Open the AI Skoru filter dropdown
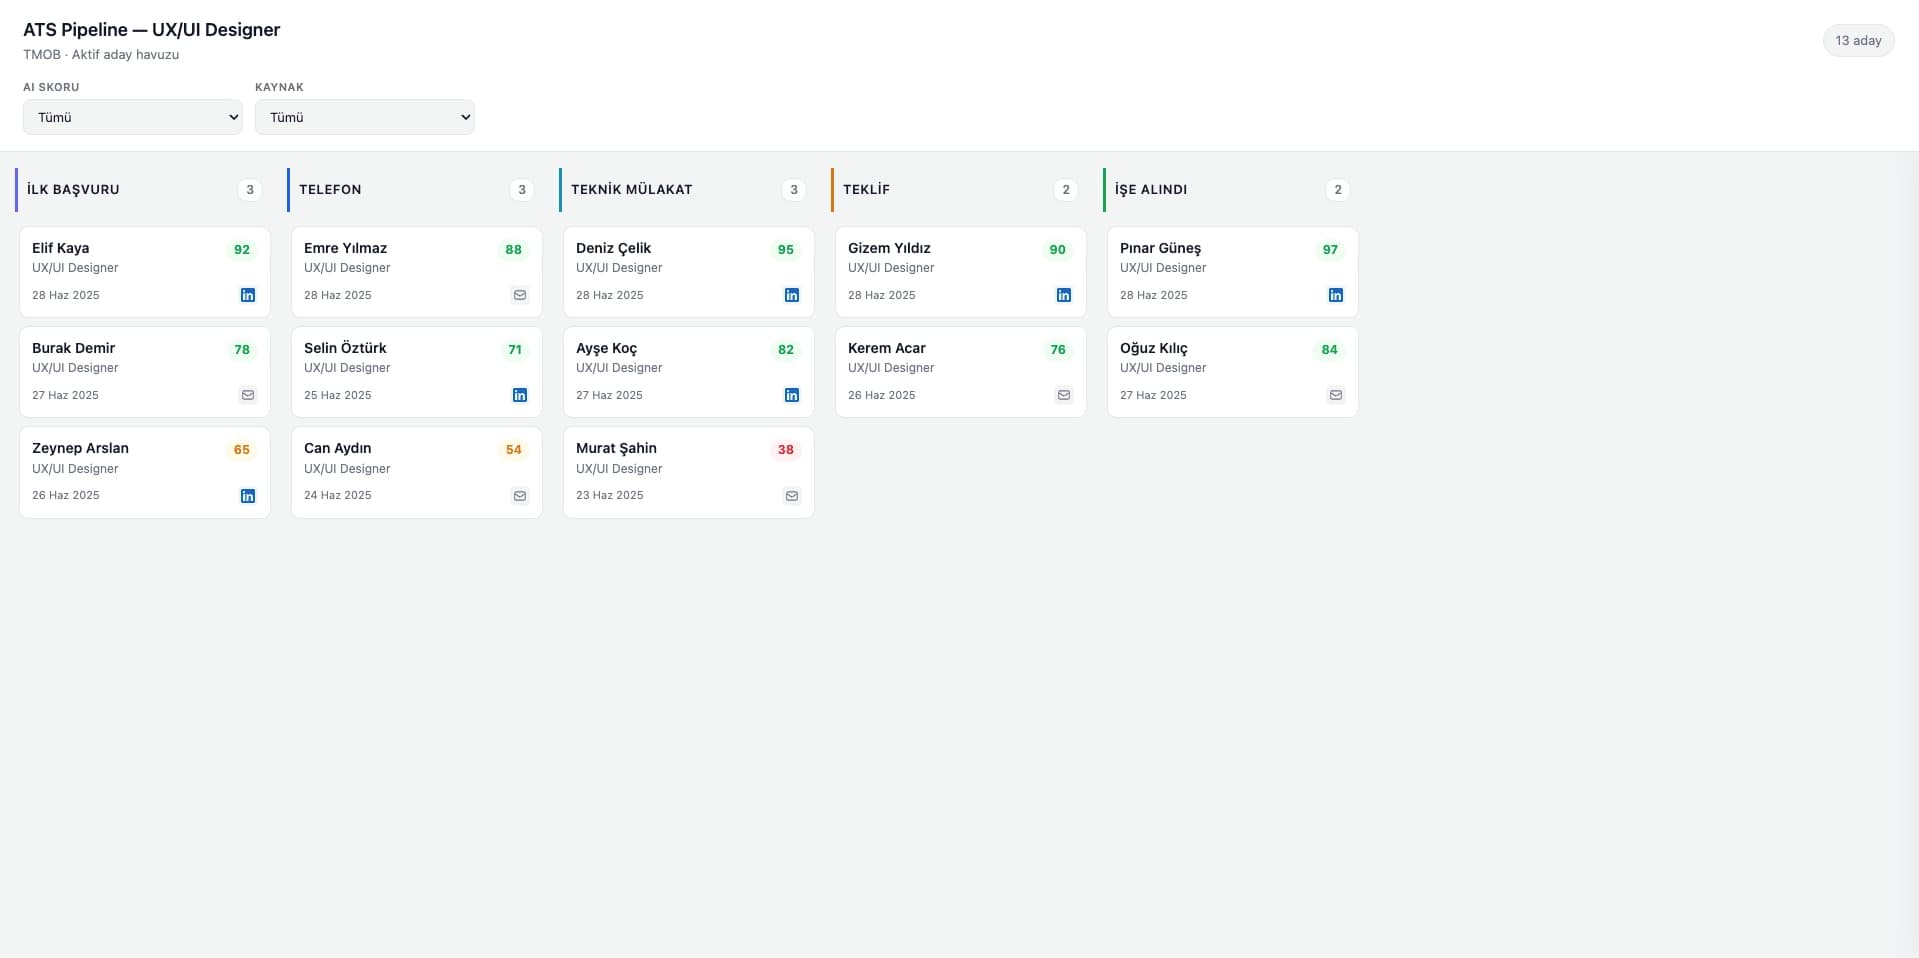The image size is (1919, 958). click(x=133, y=117)
